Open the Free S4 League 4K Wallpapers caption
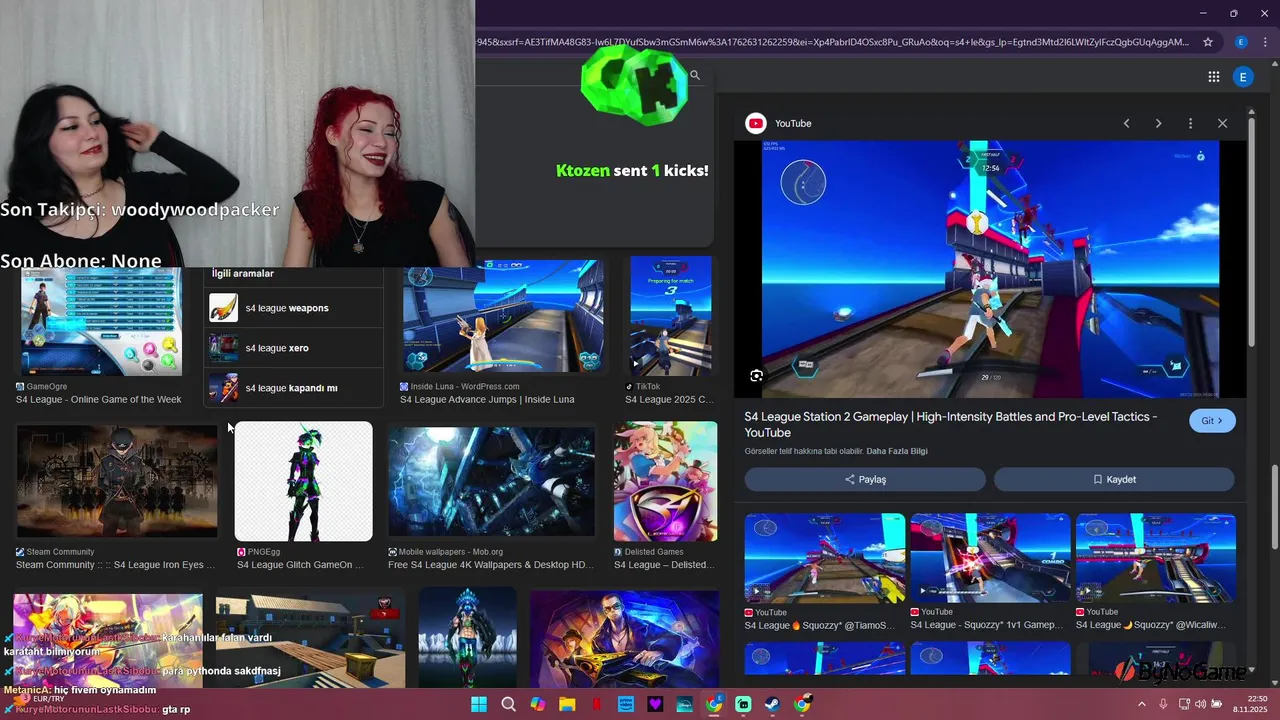The width and height of the screenshot is (1280, 720). [491, 565]
